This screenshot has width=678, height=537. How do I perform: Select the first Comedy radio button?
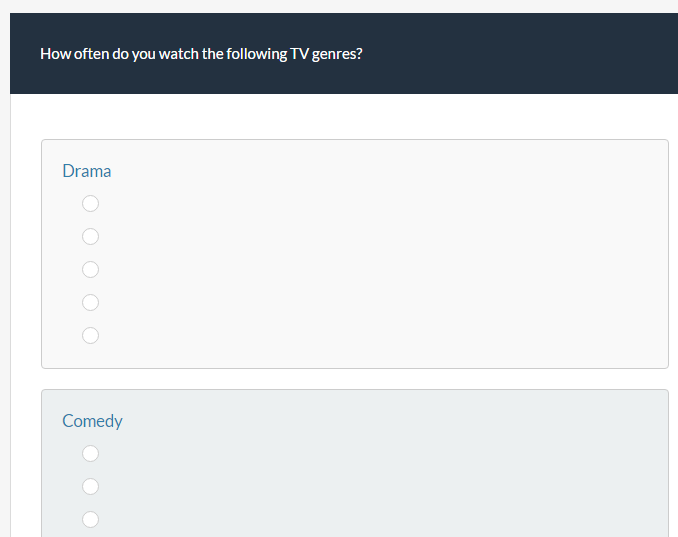click(90, 454)
